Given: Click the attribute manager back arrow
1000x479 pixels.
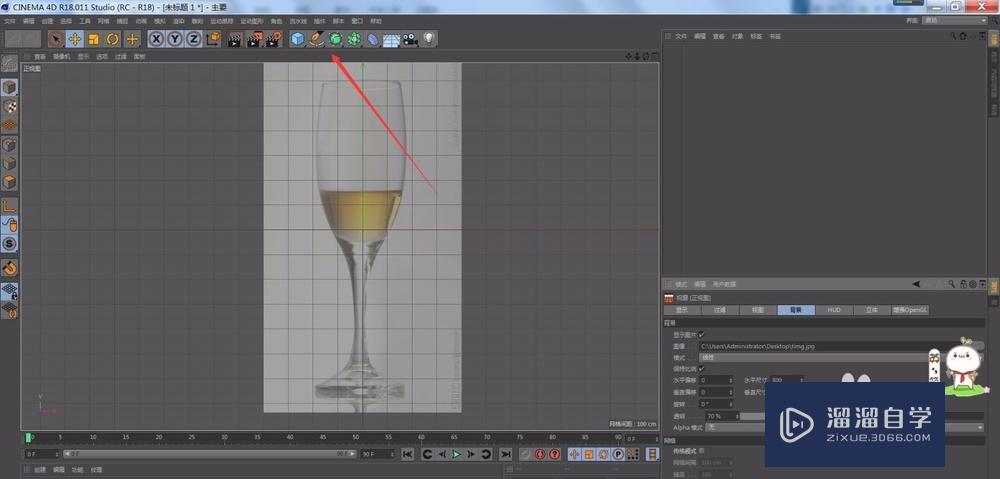Looking at the screenshot, I should (916, 284).
